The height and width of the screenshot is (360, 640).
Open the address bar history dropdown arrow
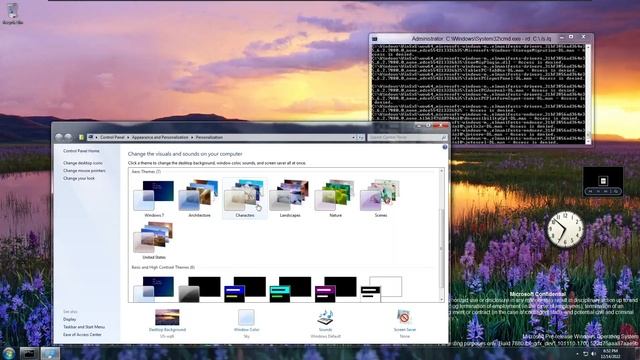353,138
